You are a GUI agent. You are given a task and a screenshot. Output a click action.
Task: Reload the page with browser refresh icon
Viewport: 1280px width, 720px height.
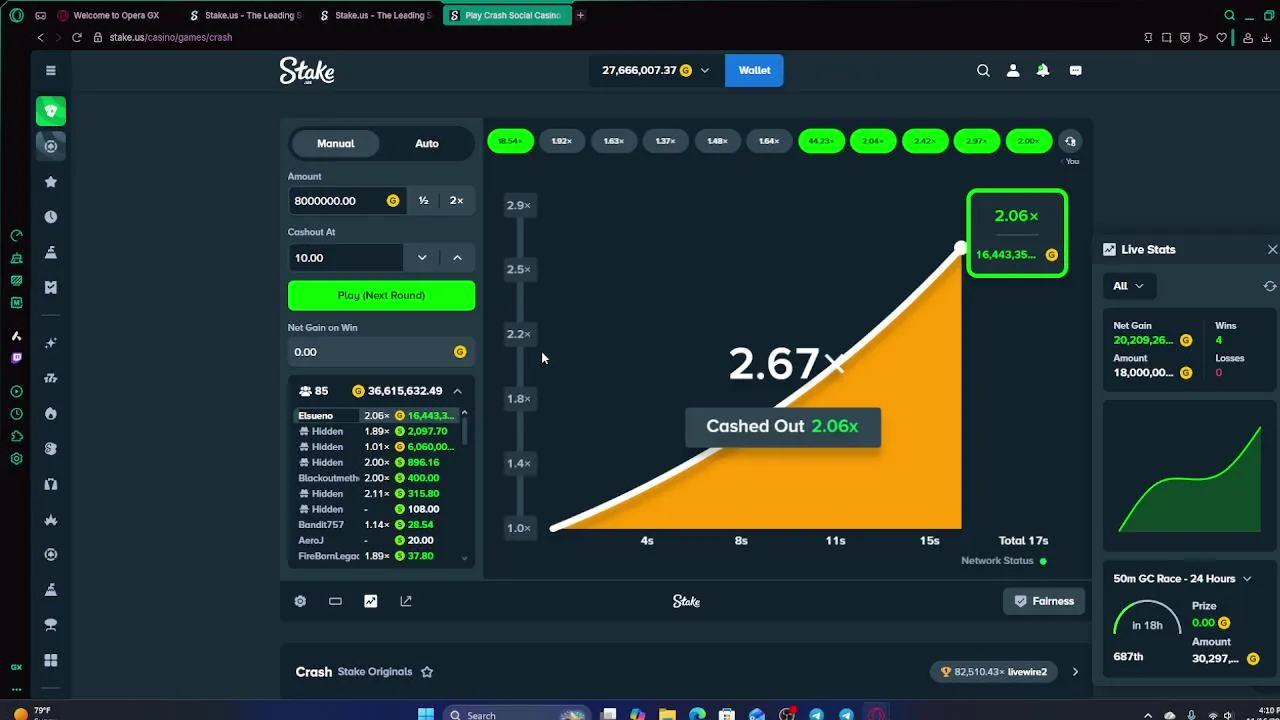point(76,37)
